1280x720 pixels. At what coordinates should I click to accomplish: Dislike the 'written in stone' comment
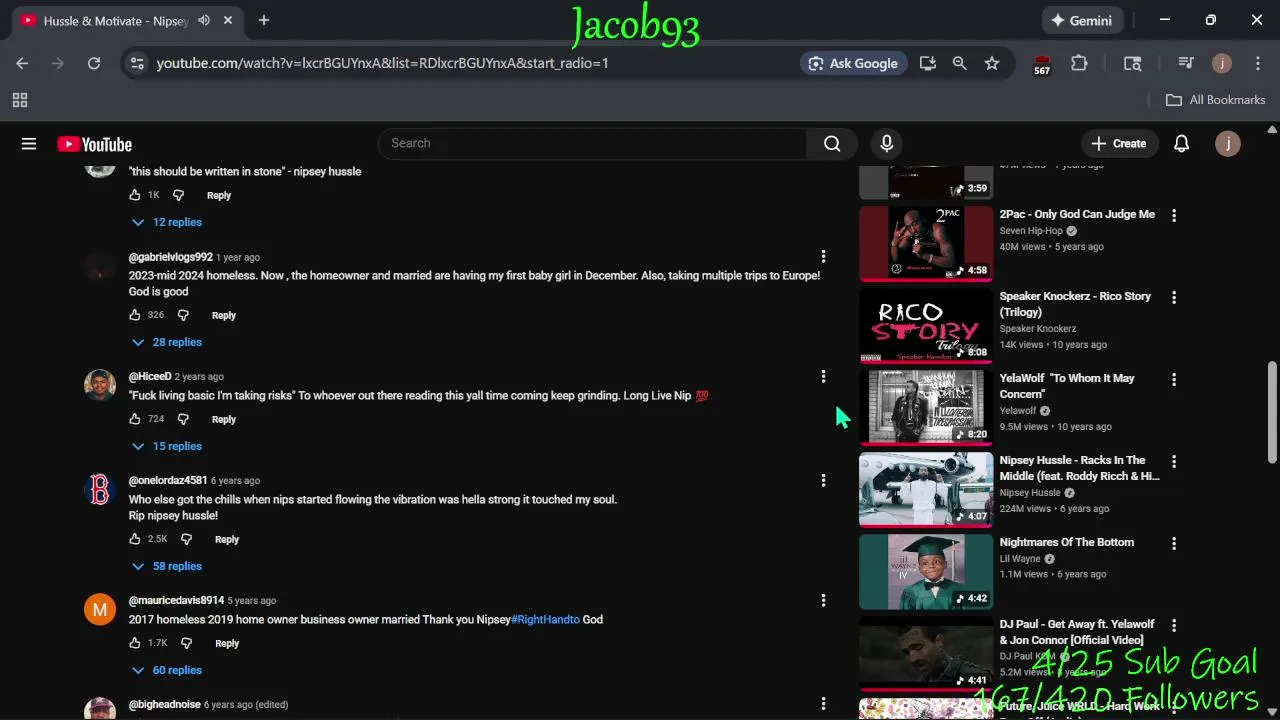pyautogui.click(x=178, y=195)
